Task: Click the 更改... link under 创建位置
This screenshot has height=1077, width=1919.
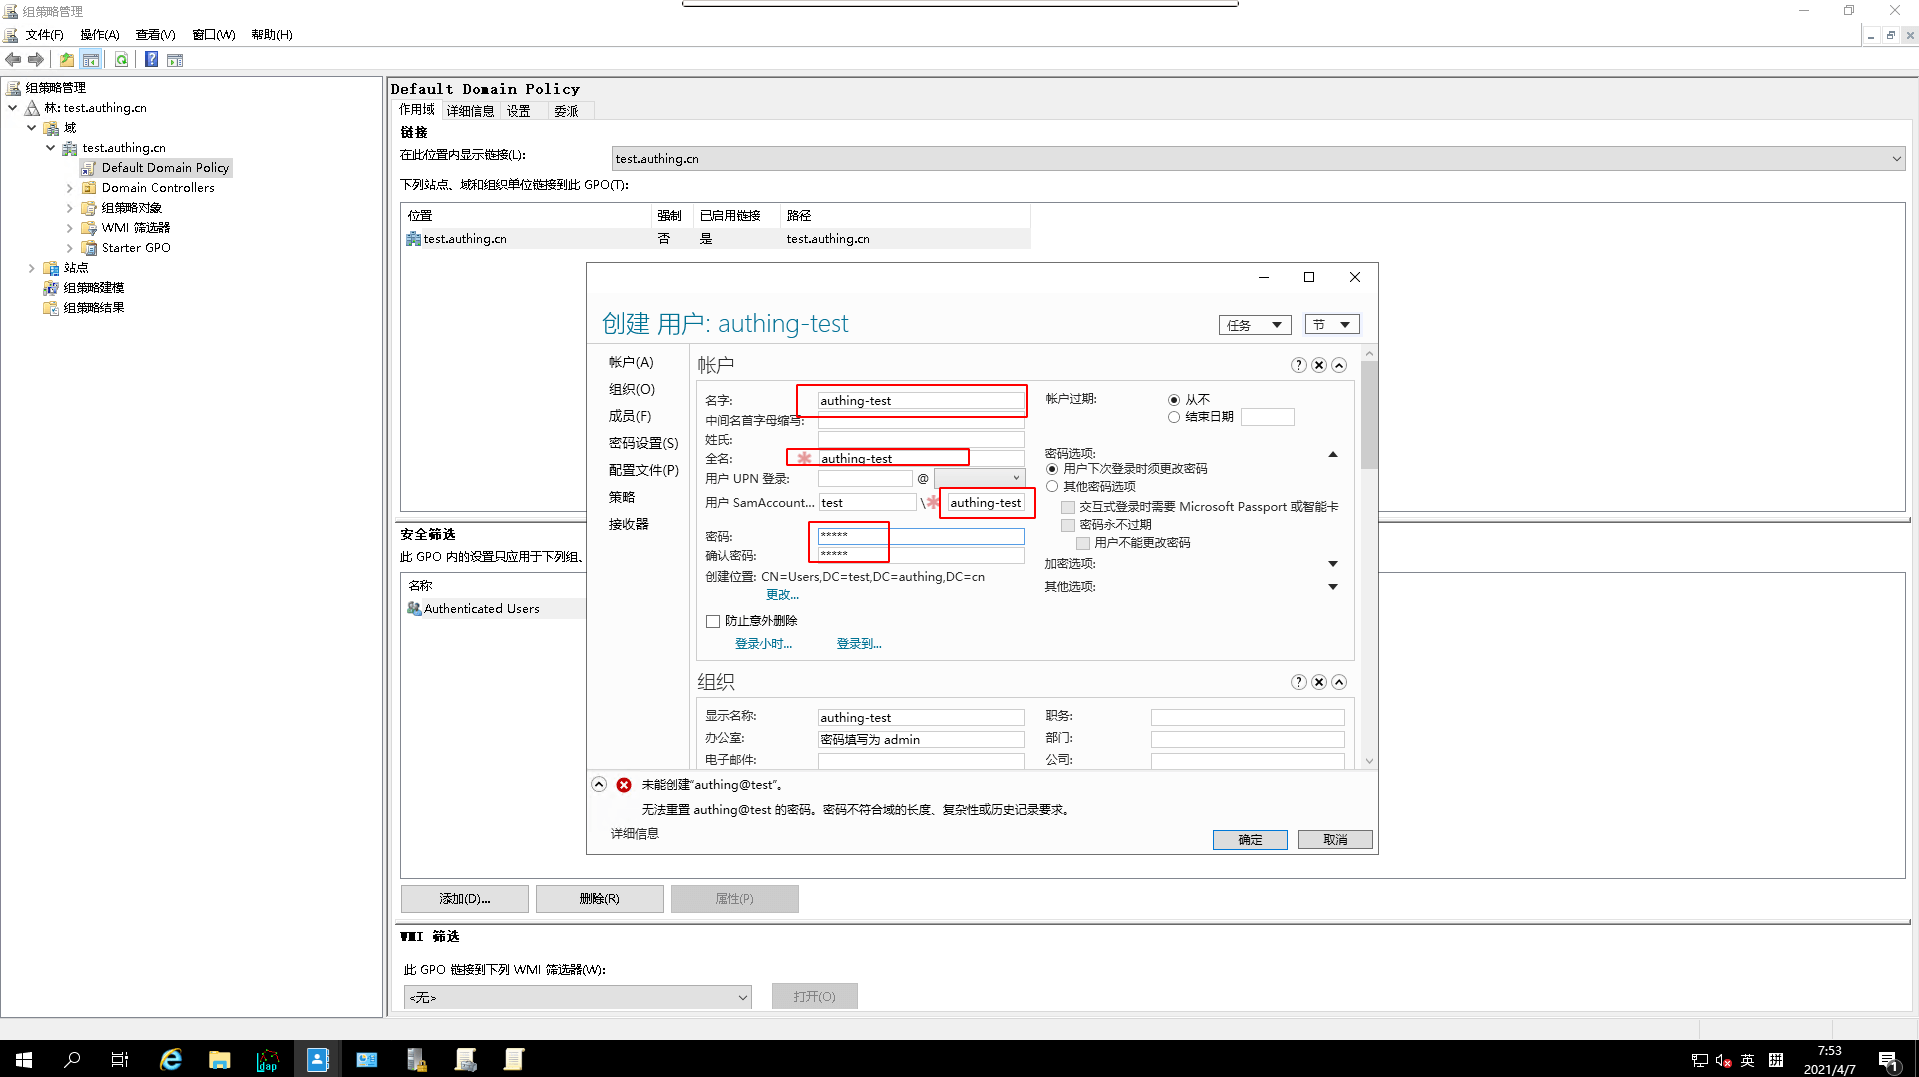Action: (x=783, y=594)
